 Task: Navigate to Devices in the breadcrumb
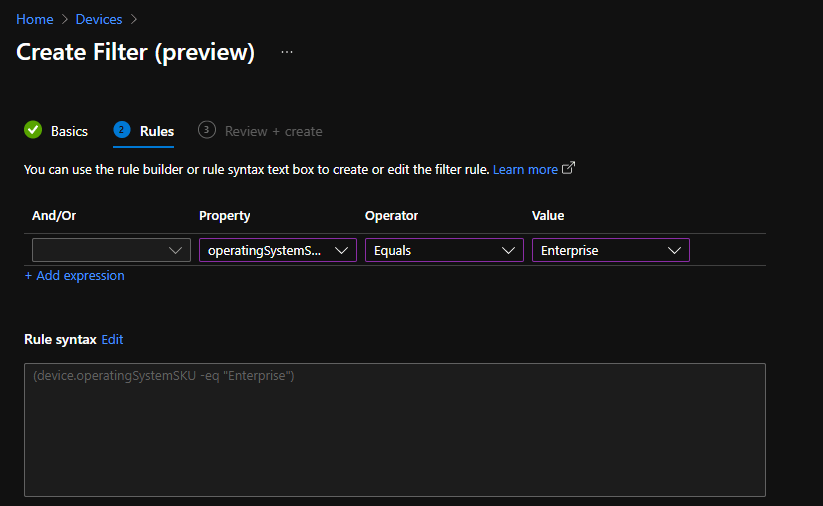coord(99,19)
